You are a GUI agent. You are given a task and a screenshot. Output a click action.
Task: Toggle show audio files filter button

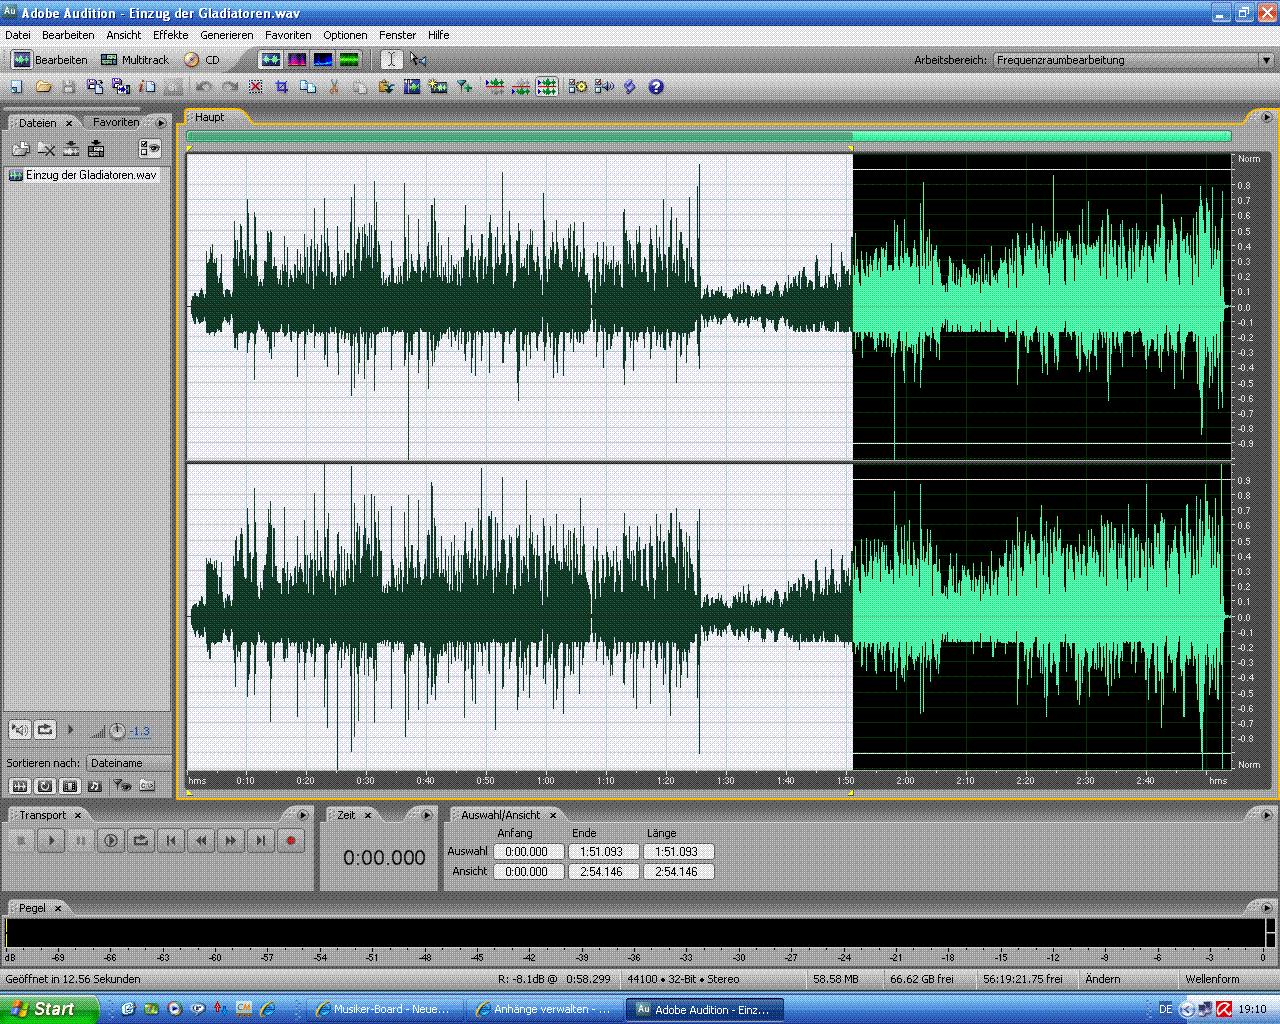[19, 786]
